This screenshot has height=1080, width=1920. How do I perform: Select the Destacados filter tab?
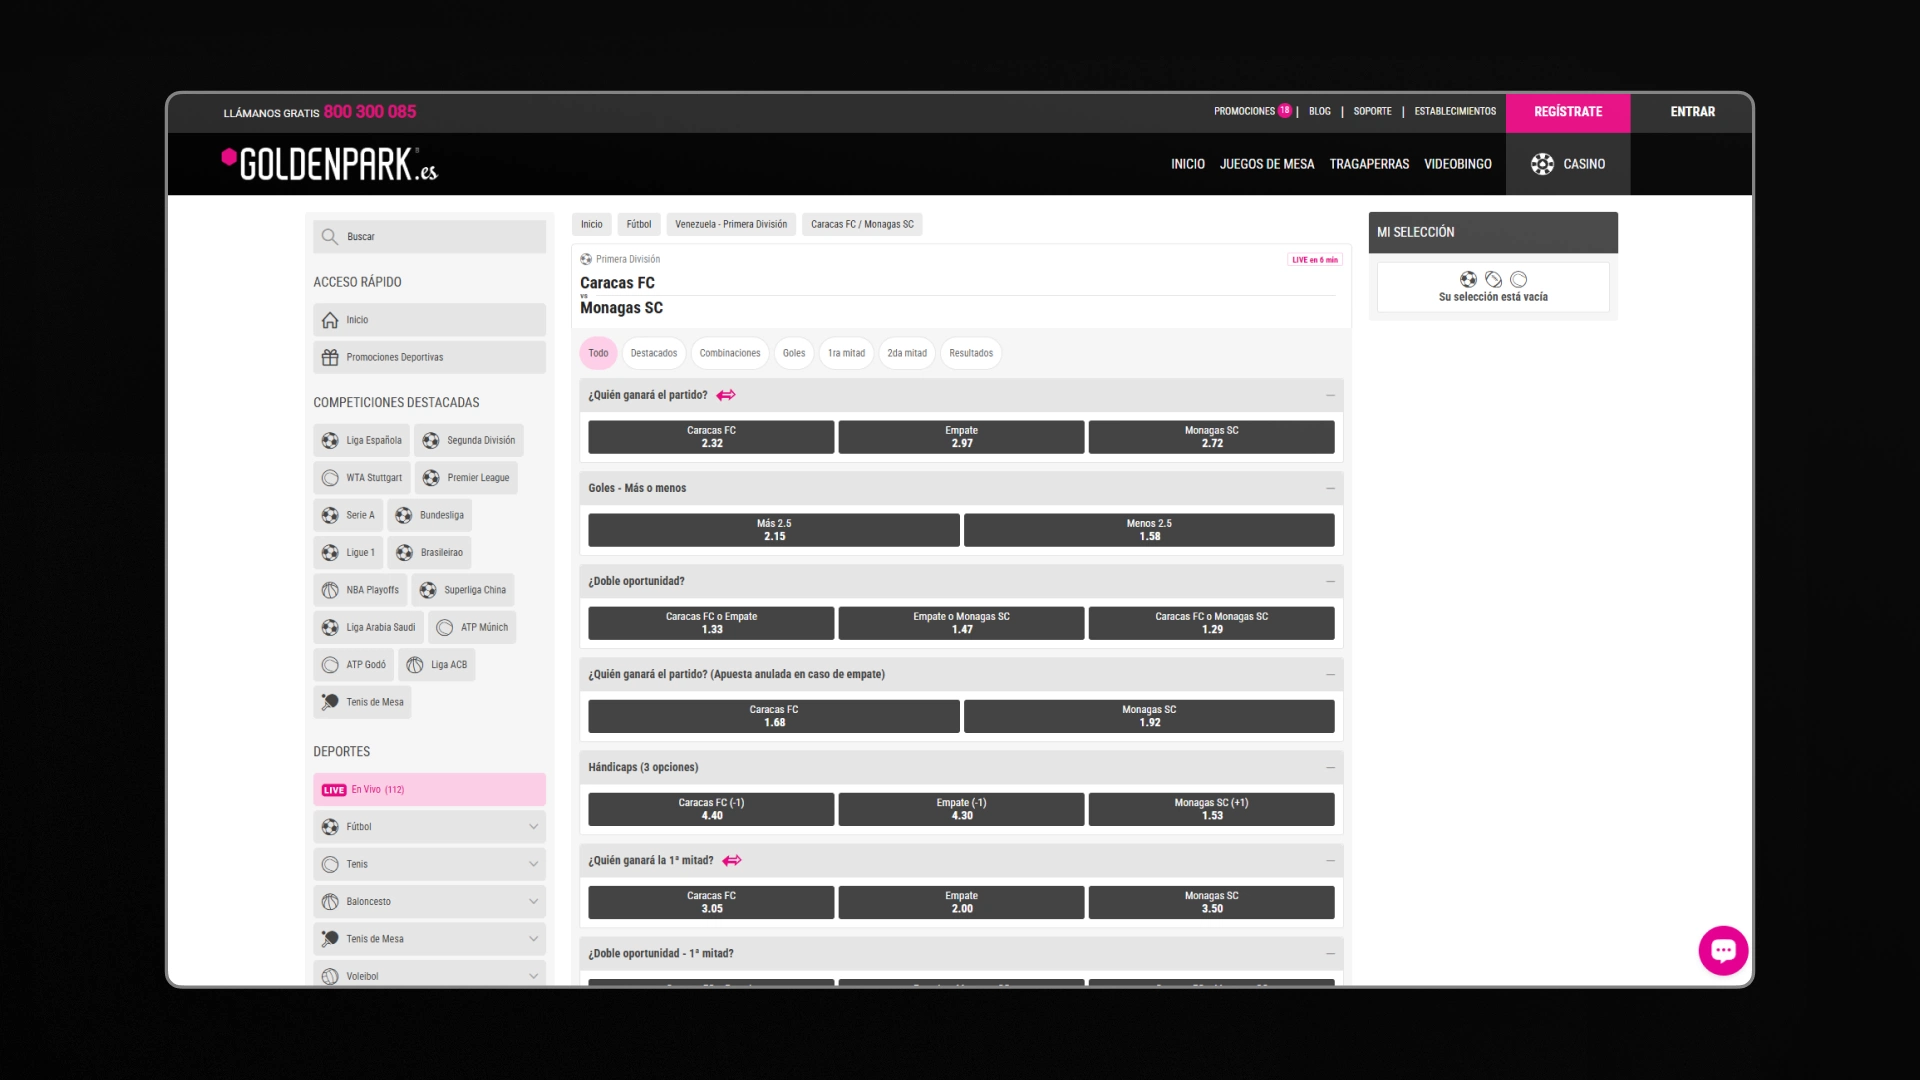[654, 353]
